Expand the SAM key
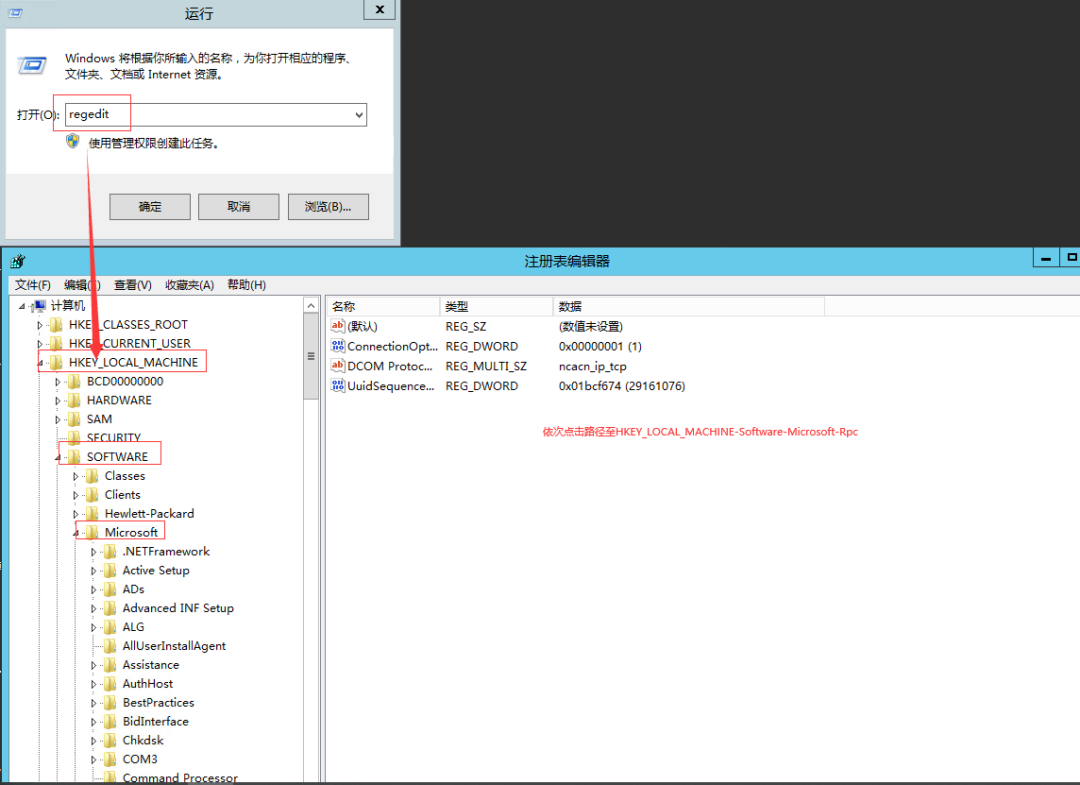1080x785 pixels. [58, 419]
